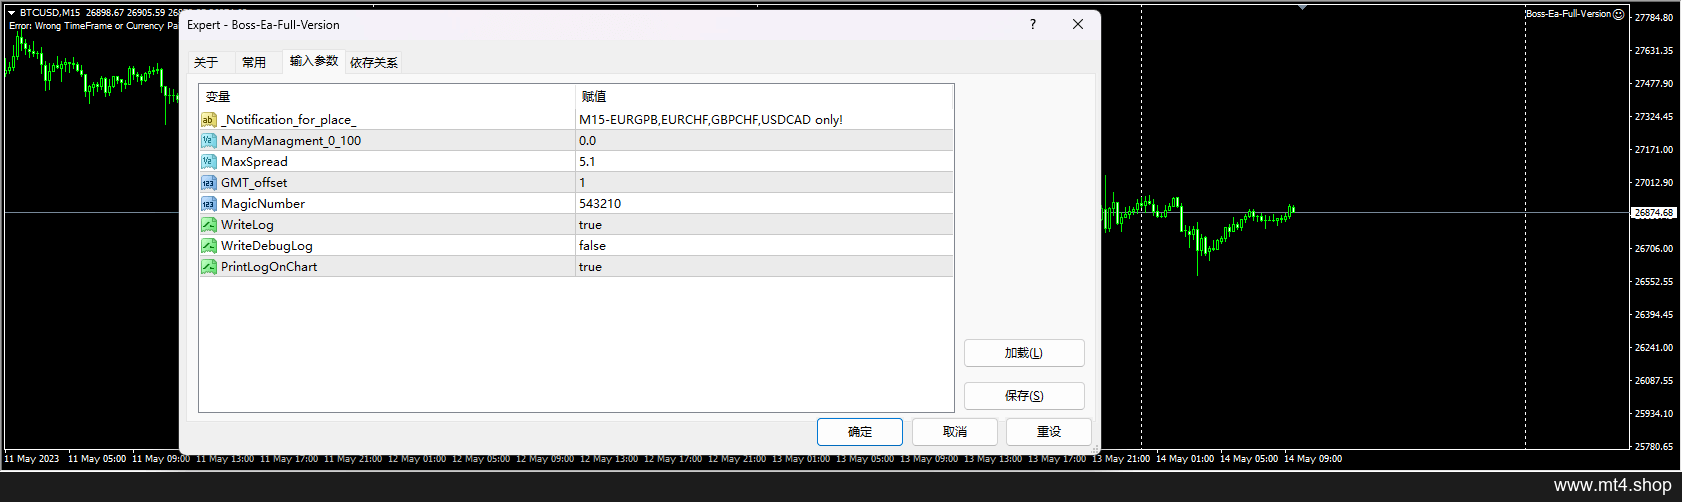The width and height of the screenshot is (1682, 502).
Task: Click the integer icon beside GMT_offset
Action: point(209,183)
